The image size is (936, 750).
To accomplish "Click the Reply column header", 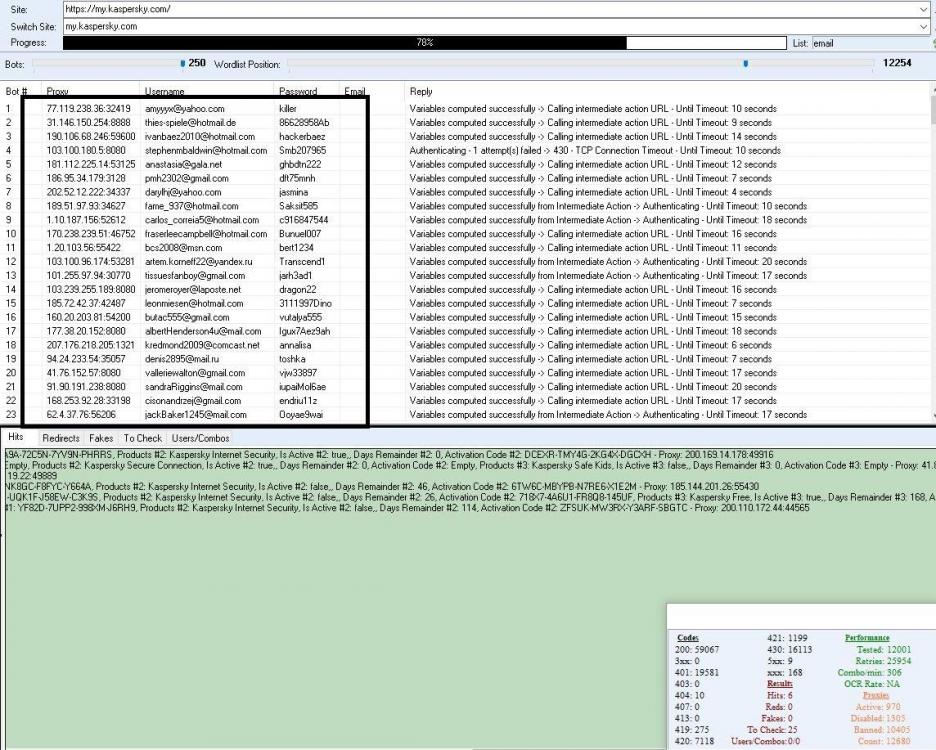I will [x=420, y=91].
